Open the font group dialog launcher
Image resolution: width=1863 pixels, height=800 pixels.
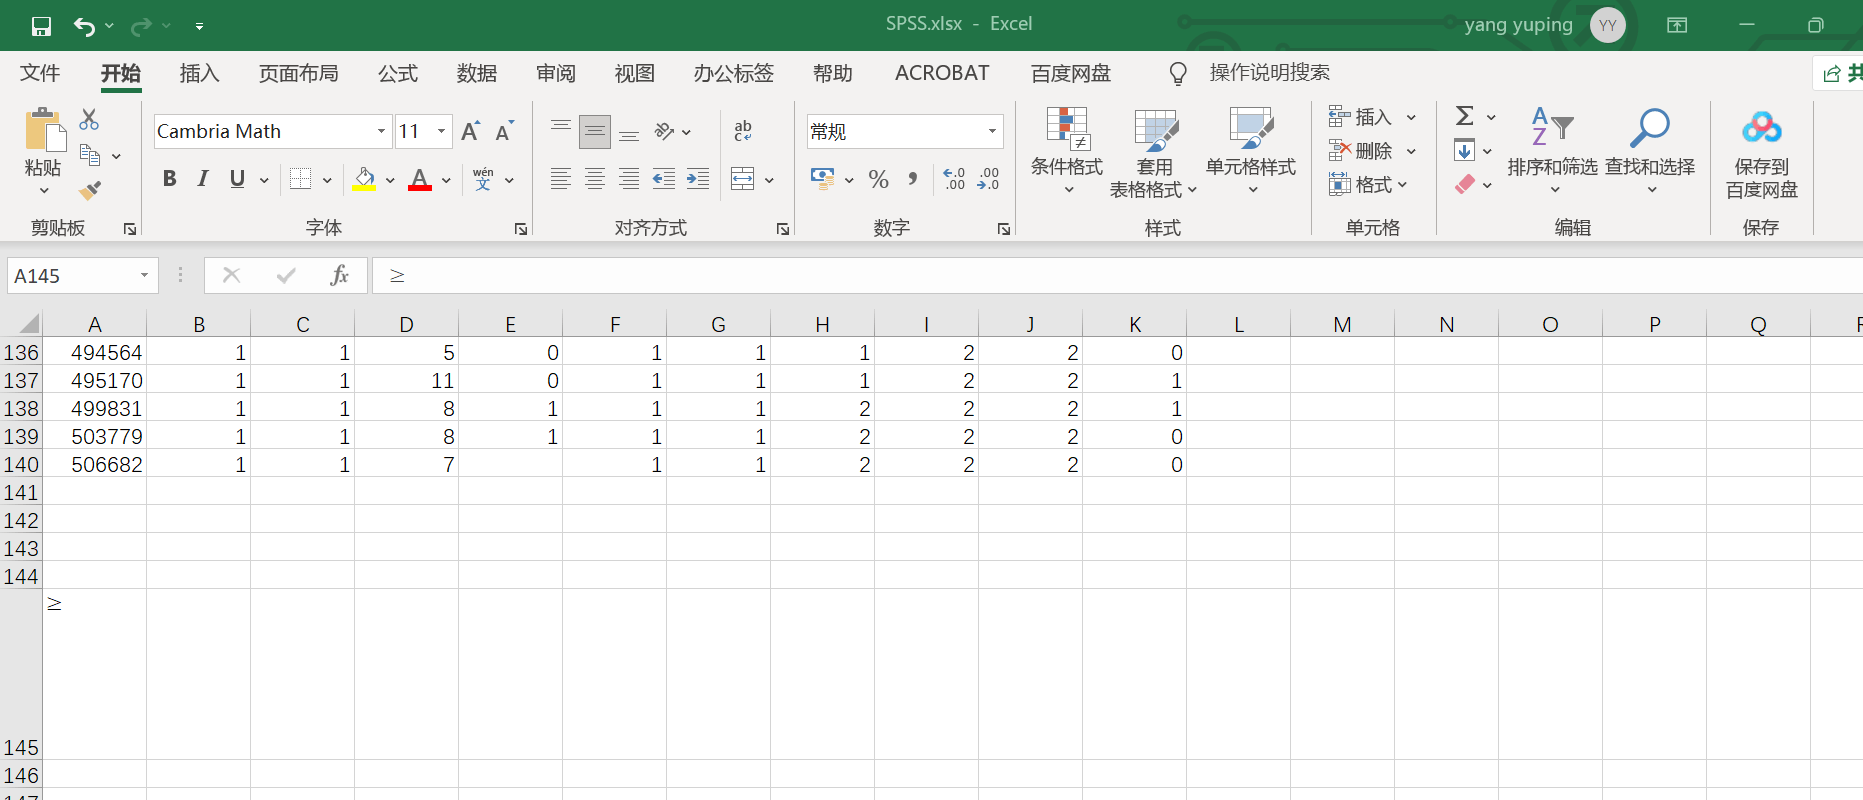(521, 229)
